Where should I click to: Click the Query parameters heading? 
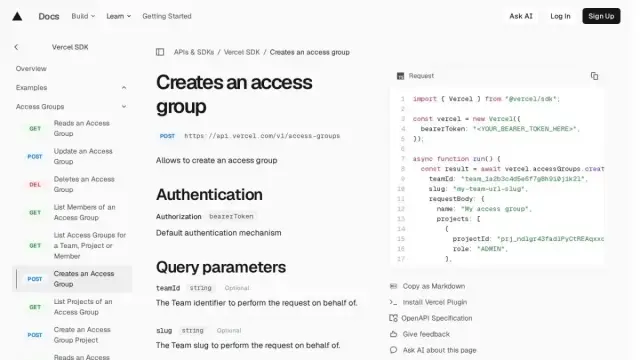(x=221, y=267)
